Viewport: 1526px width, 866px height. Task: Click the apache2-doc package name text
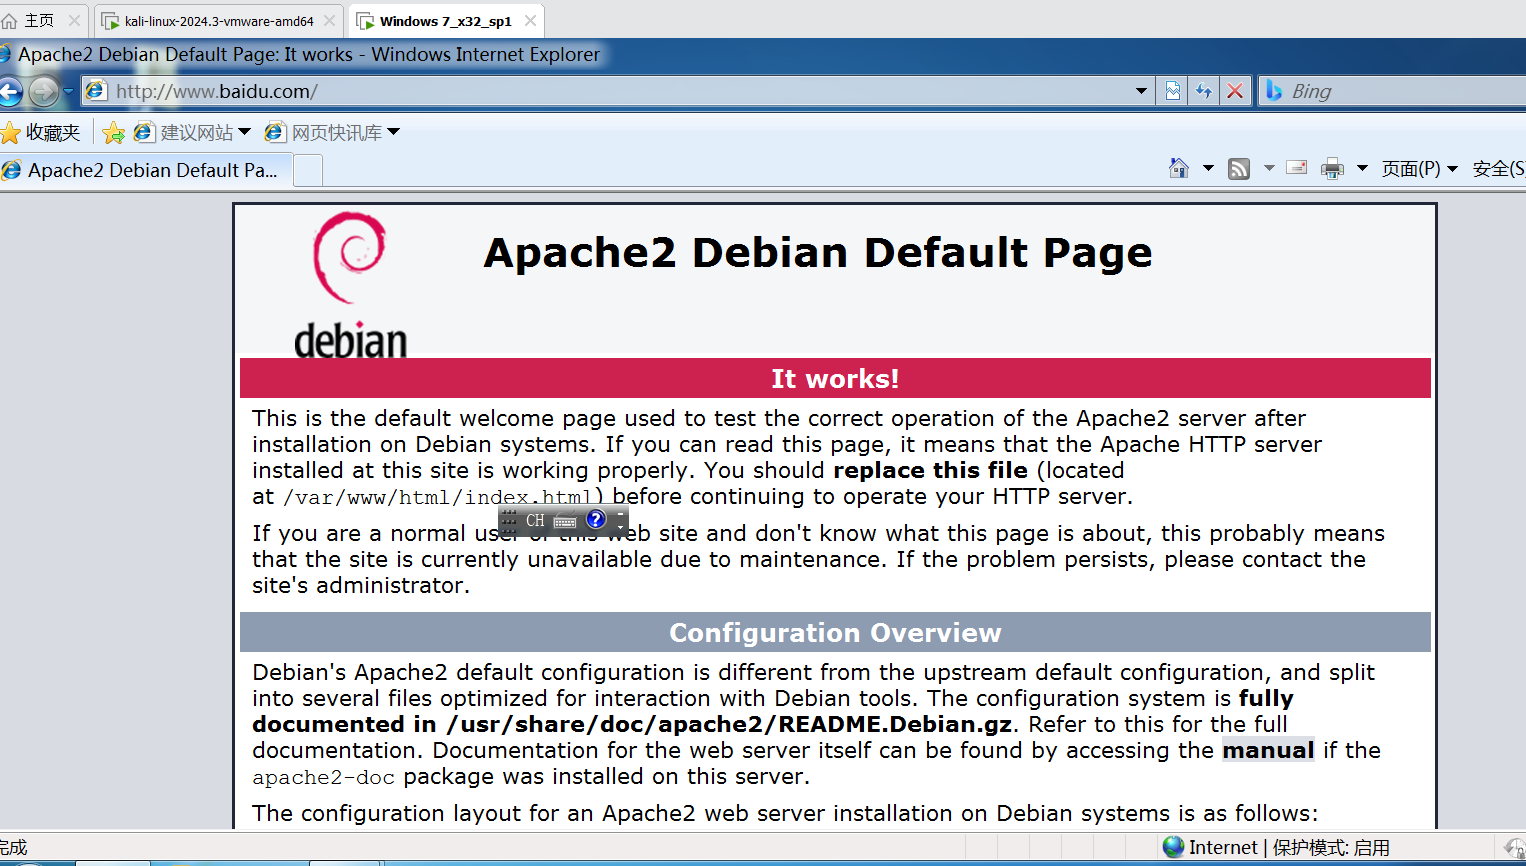tap(323, 777)
